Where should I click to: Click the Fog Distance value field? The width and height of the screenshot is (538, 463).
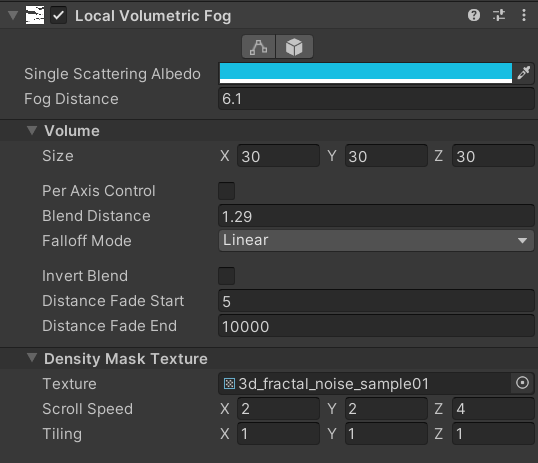click(x=376, y=99)
